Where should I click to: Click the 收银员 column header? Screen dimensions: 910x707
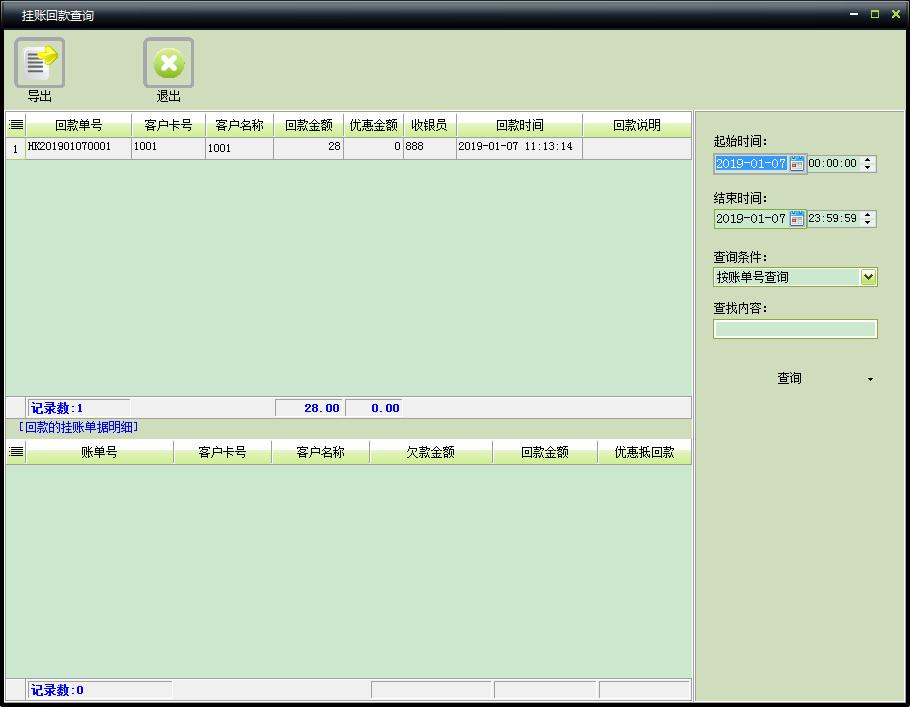pyautogui.click(x=429, y=125)
